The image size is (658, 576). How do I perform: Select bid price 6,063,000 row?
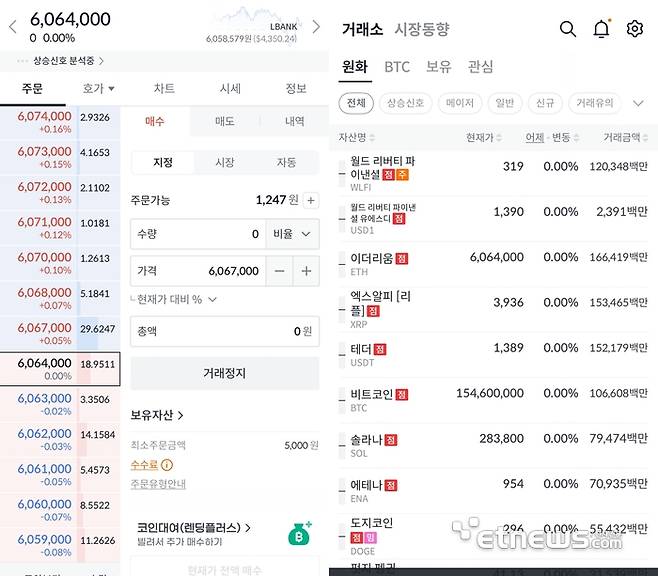coord(60,404)
